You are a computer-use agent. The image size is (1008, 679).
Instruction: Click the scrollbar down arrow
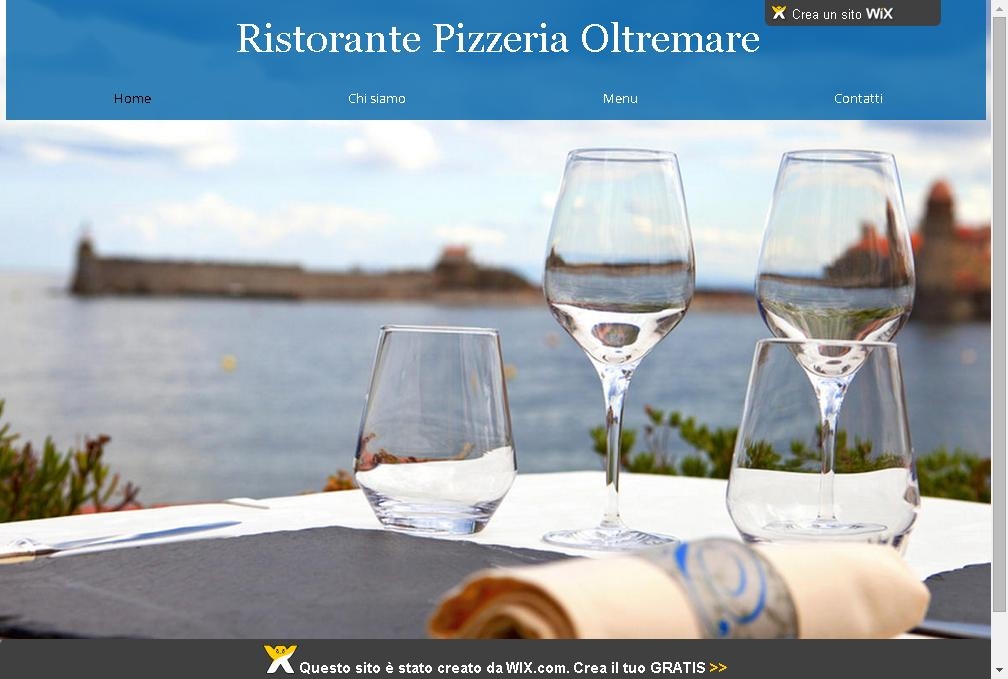pos(1000,672)
